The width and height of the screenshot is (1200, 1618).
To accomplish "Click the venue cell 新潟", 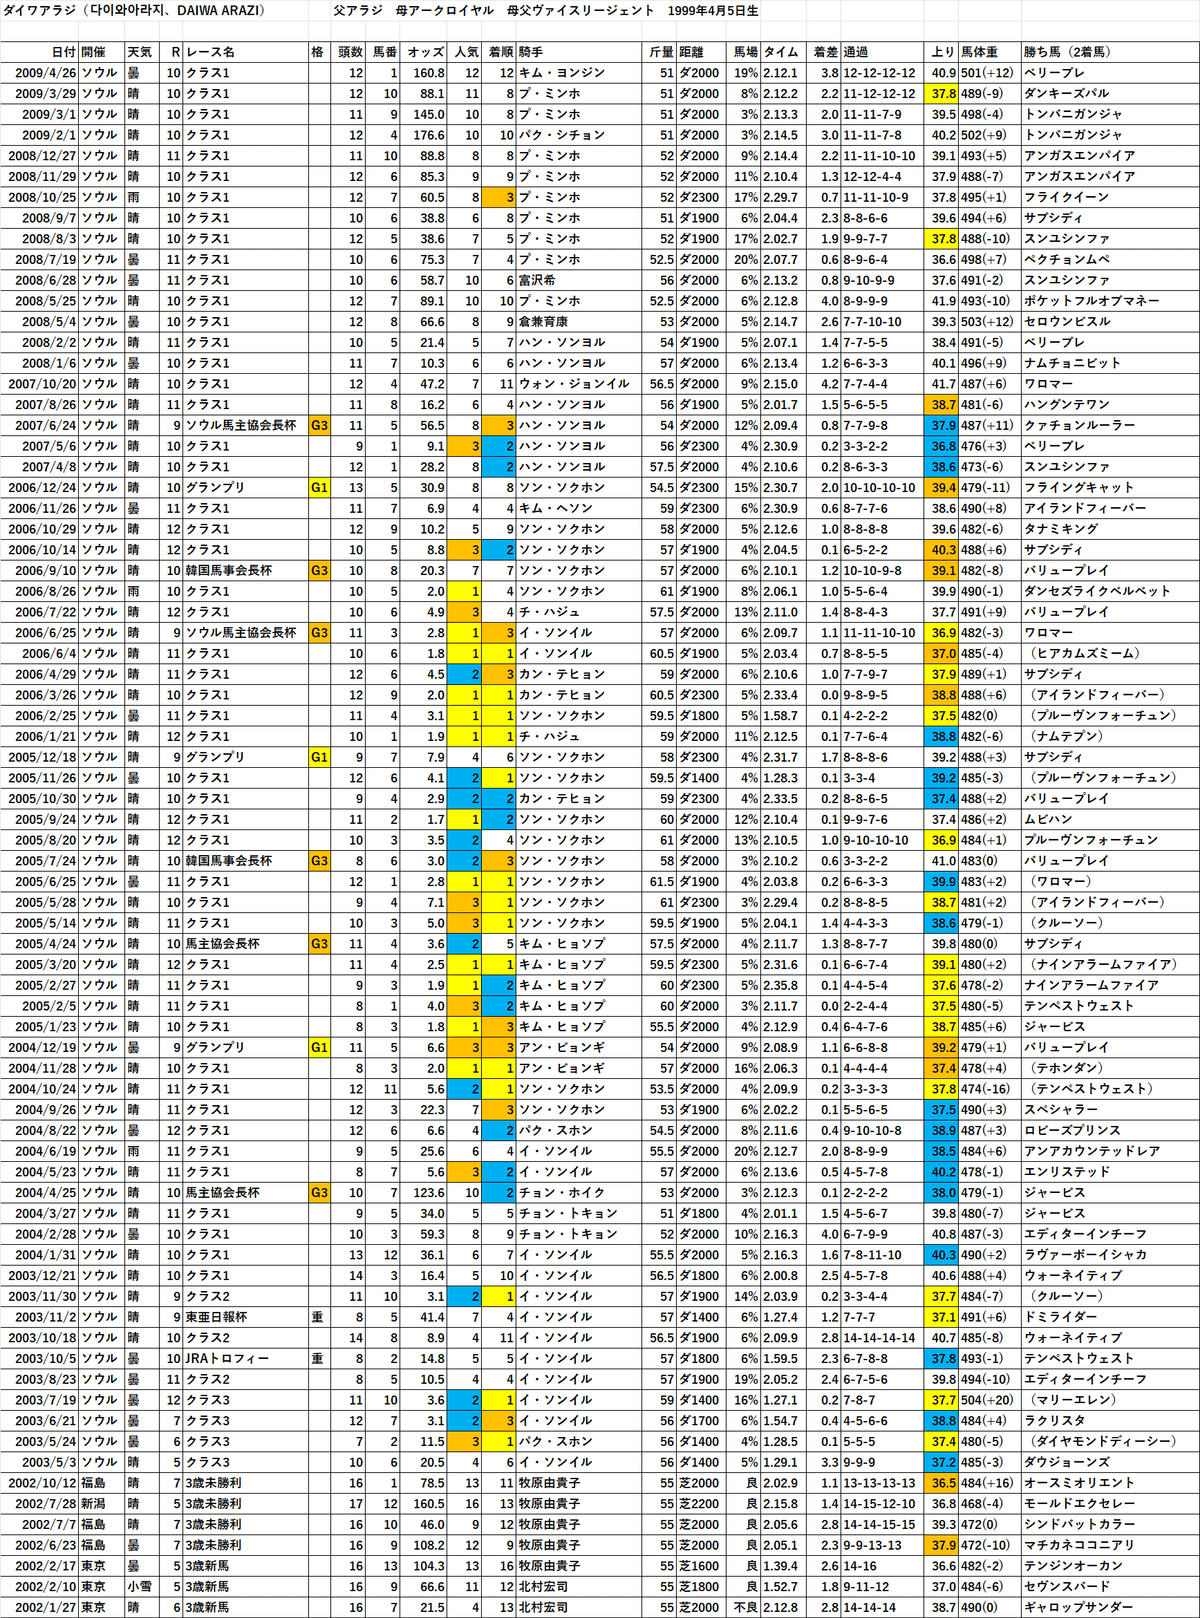I will pyautogui.click(x=94, y=1504).
